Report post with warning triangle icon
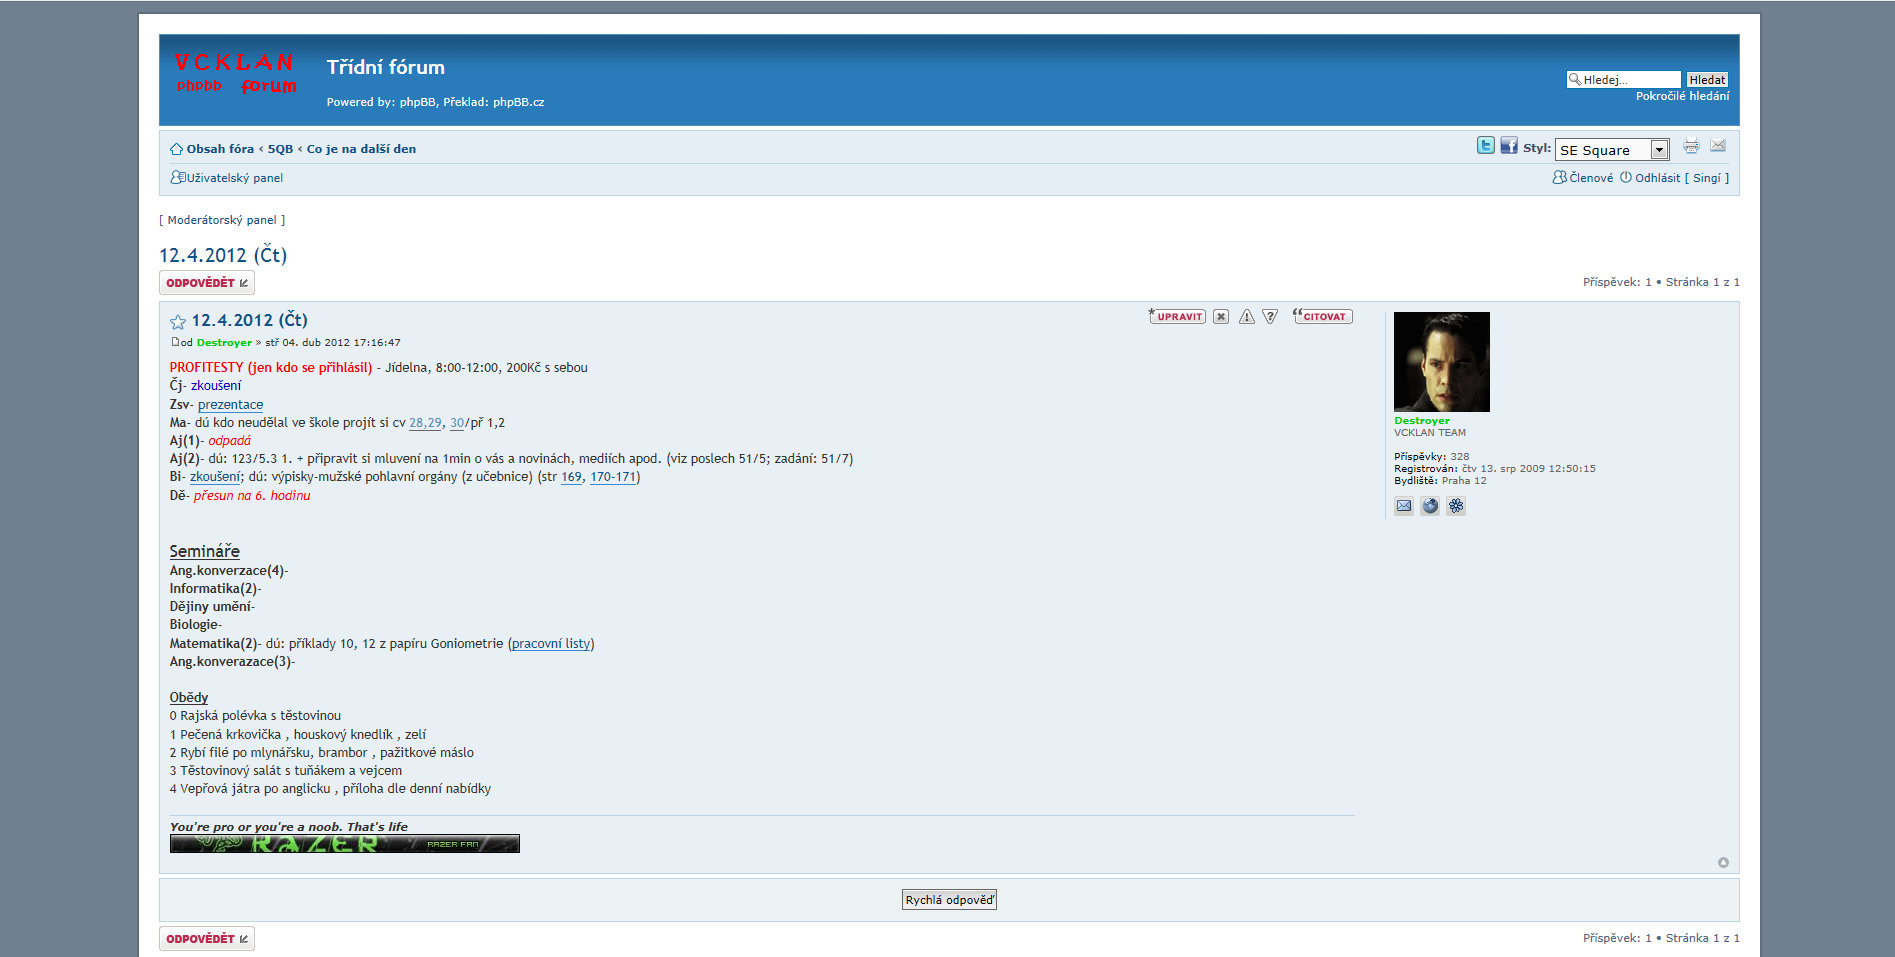The width and height of the screenshot is (1895, 957). point(1247,317)
